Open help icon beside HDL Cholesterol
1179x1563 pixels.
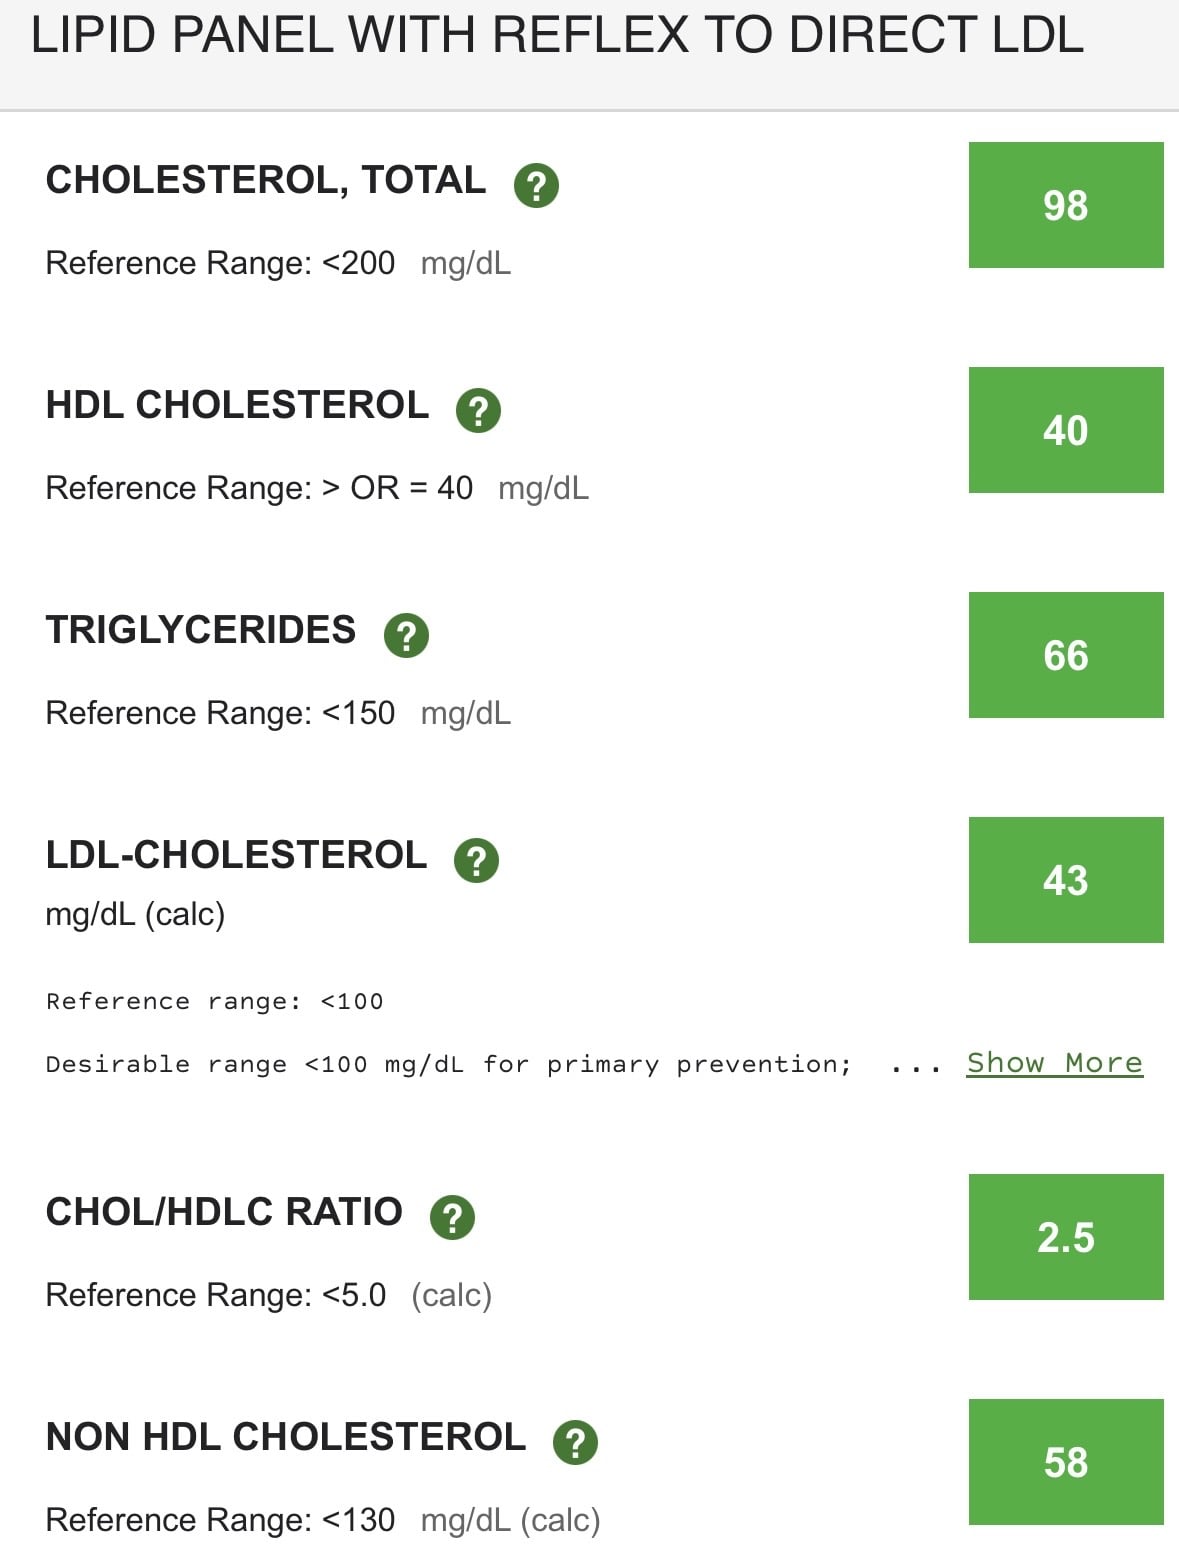(478, 410)
